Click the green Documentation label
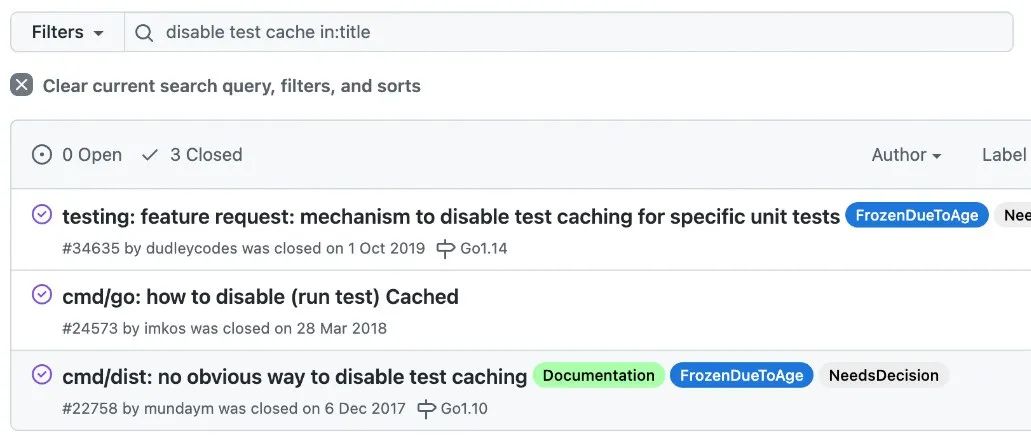The image size is (1031, 439). click(x=598, y=376)
